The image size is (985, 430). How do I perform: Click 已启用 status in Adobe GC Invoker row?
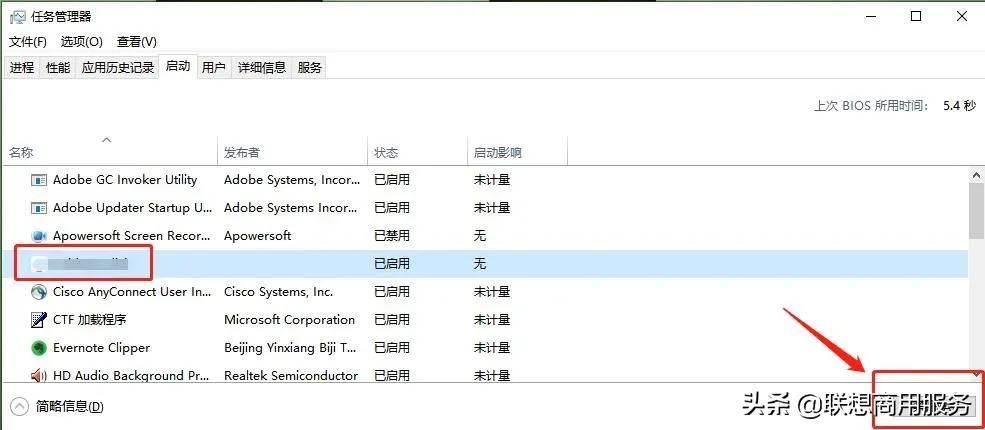point(392,180)
